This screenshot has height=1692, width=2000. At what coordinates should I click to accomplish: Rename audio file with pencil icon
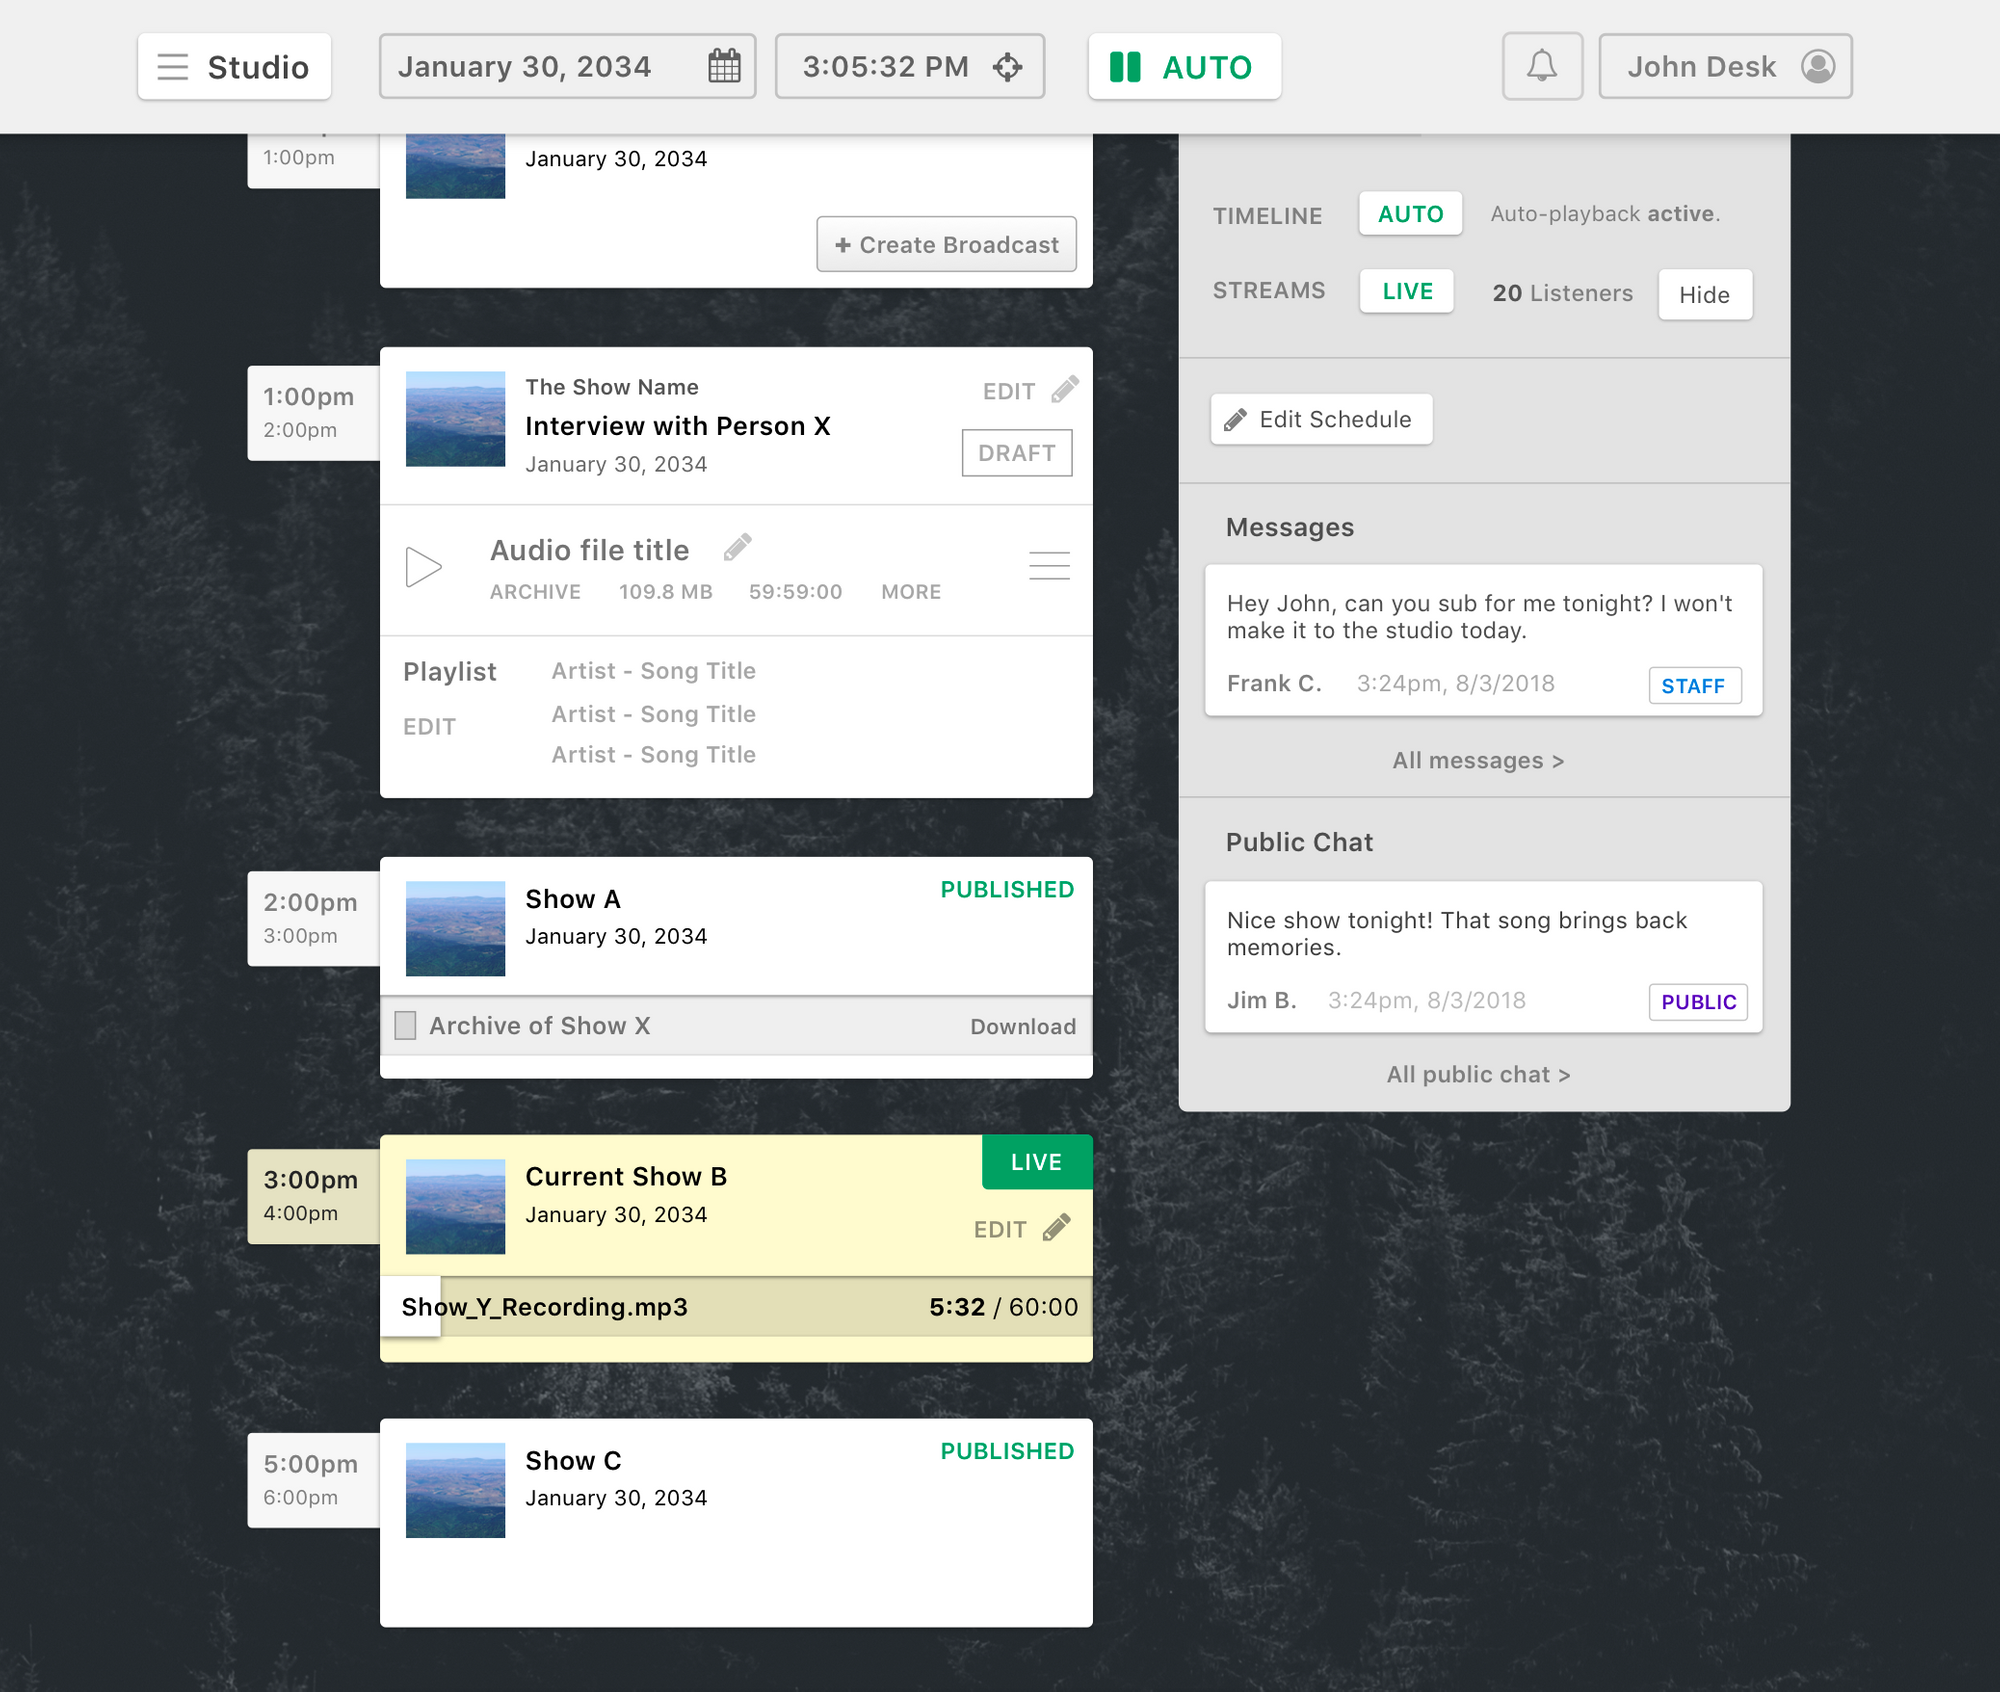[x=738, y=547]
